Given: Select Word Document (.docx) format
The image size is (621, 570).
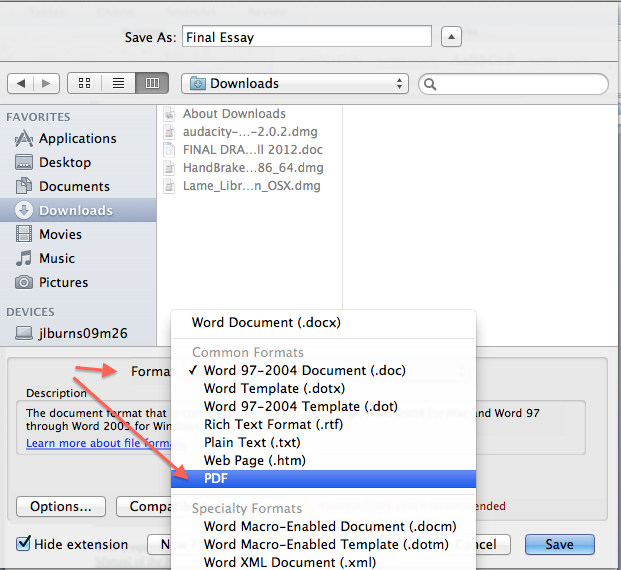Looking at the screenshot, I should (265, 322).
